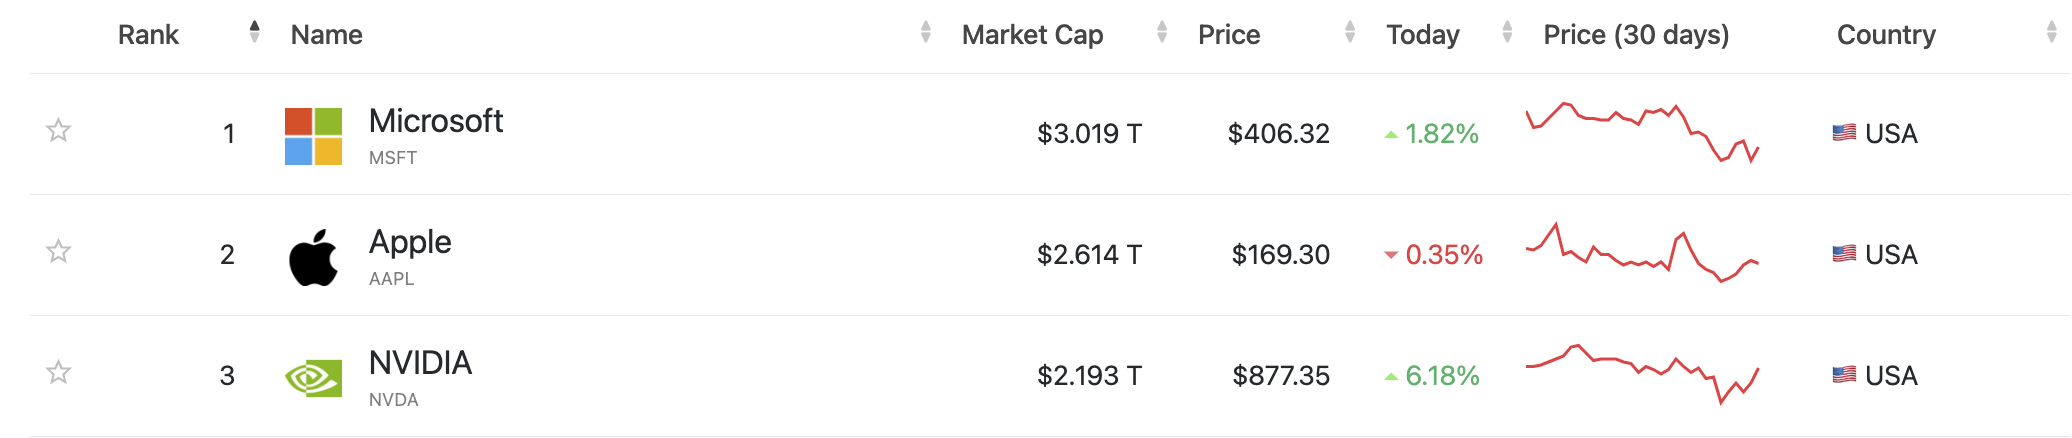Click the Country column sort arrows

tap(2051, 33)
